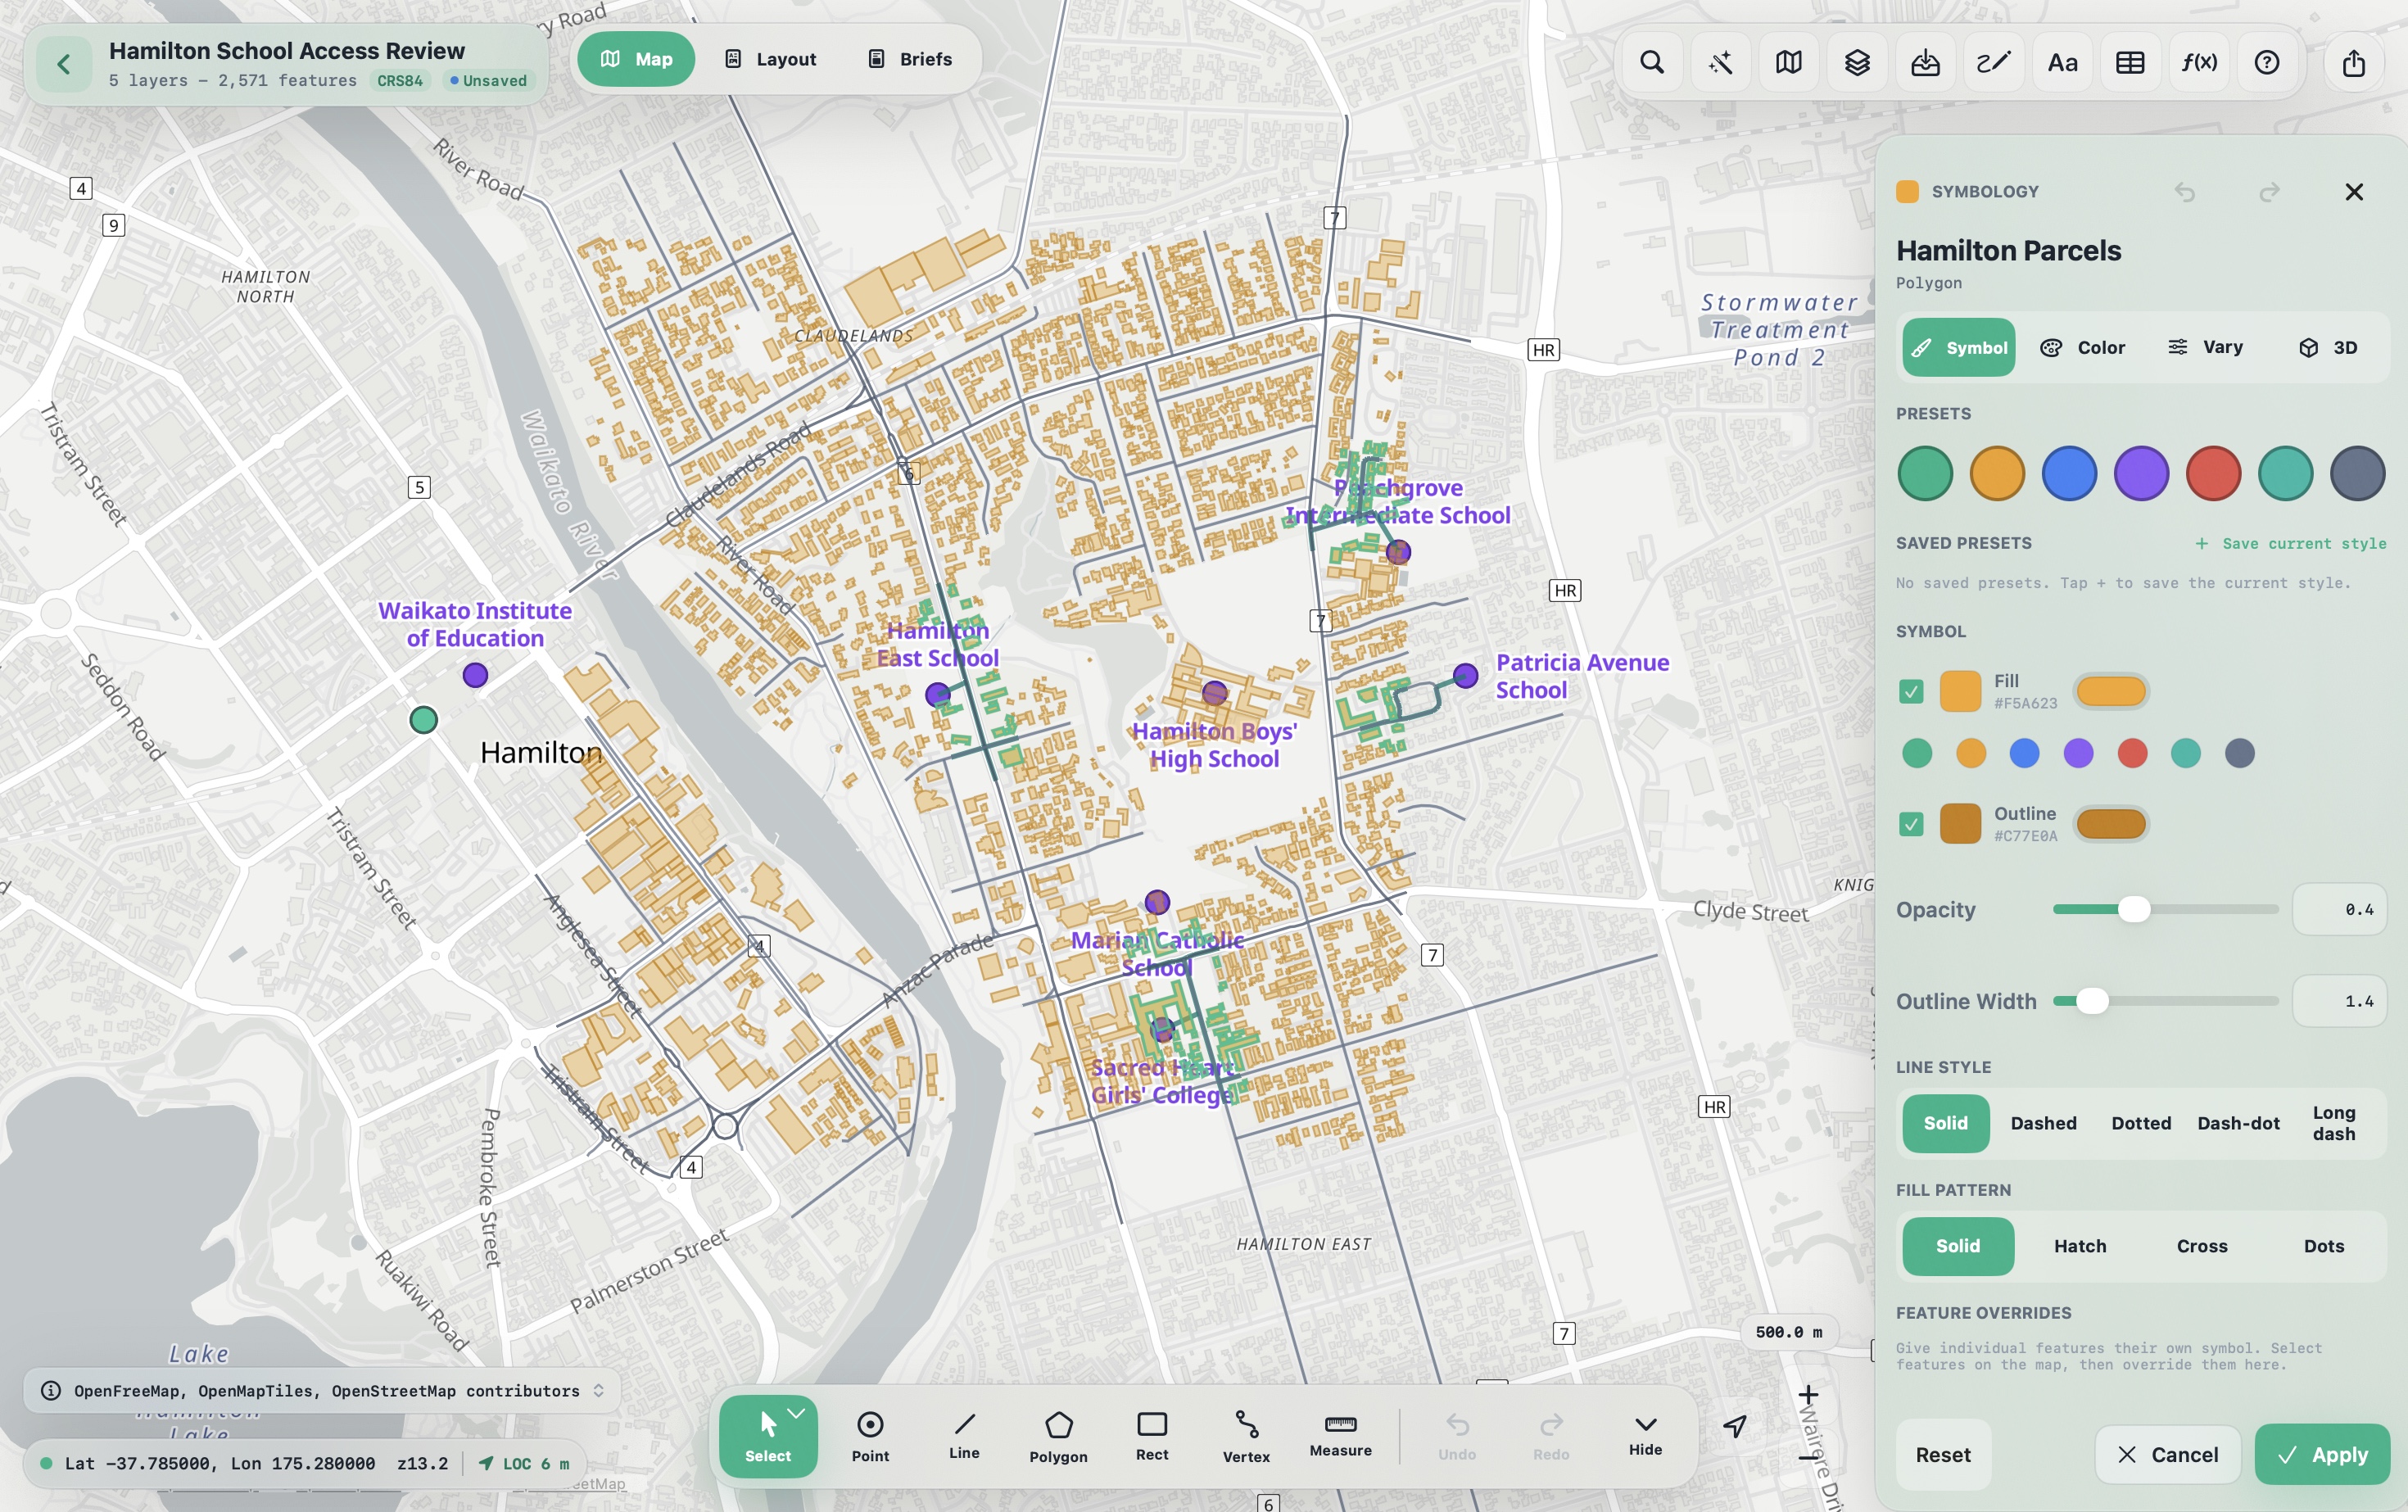Open the Symbol tab
The width and height of the screenshot is (2408, 1512).
(1958, 348)
